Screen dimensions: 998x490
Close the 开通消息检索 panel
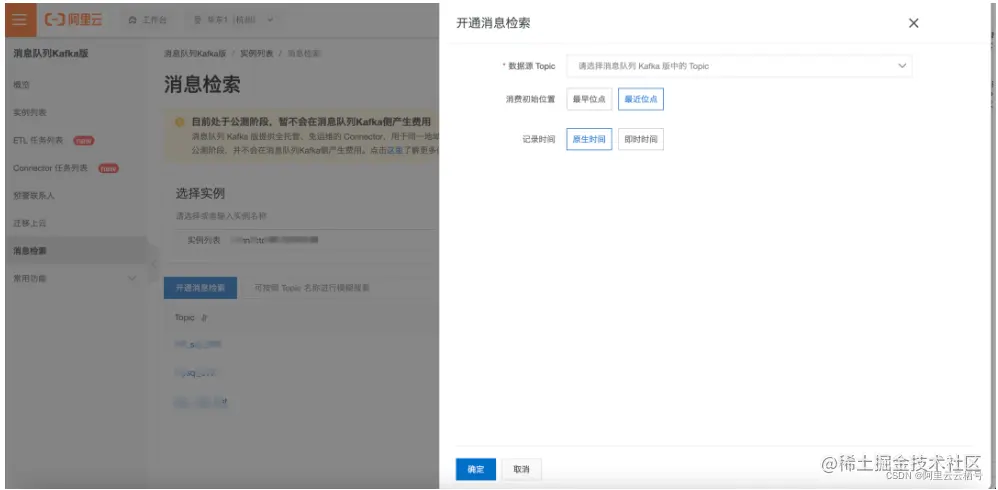(x=913, y=24)
